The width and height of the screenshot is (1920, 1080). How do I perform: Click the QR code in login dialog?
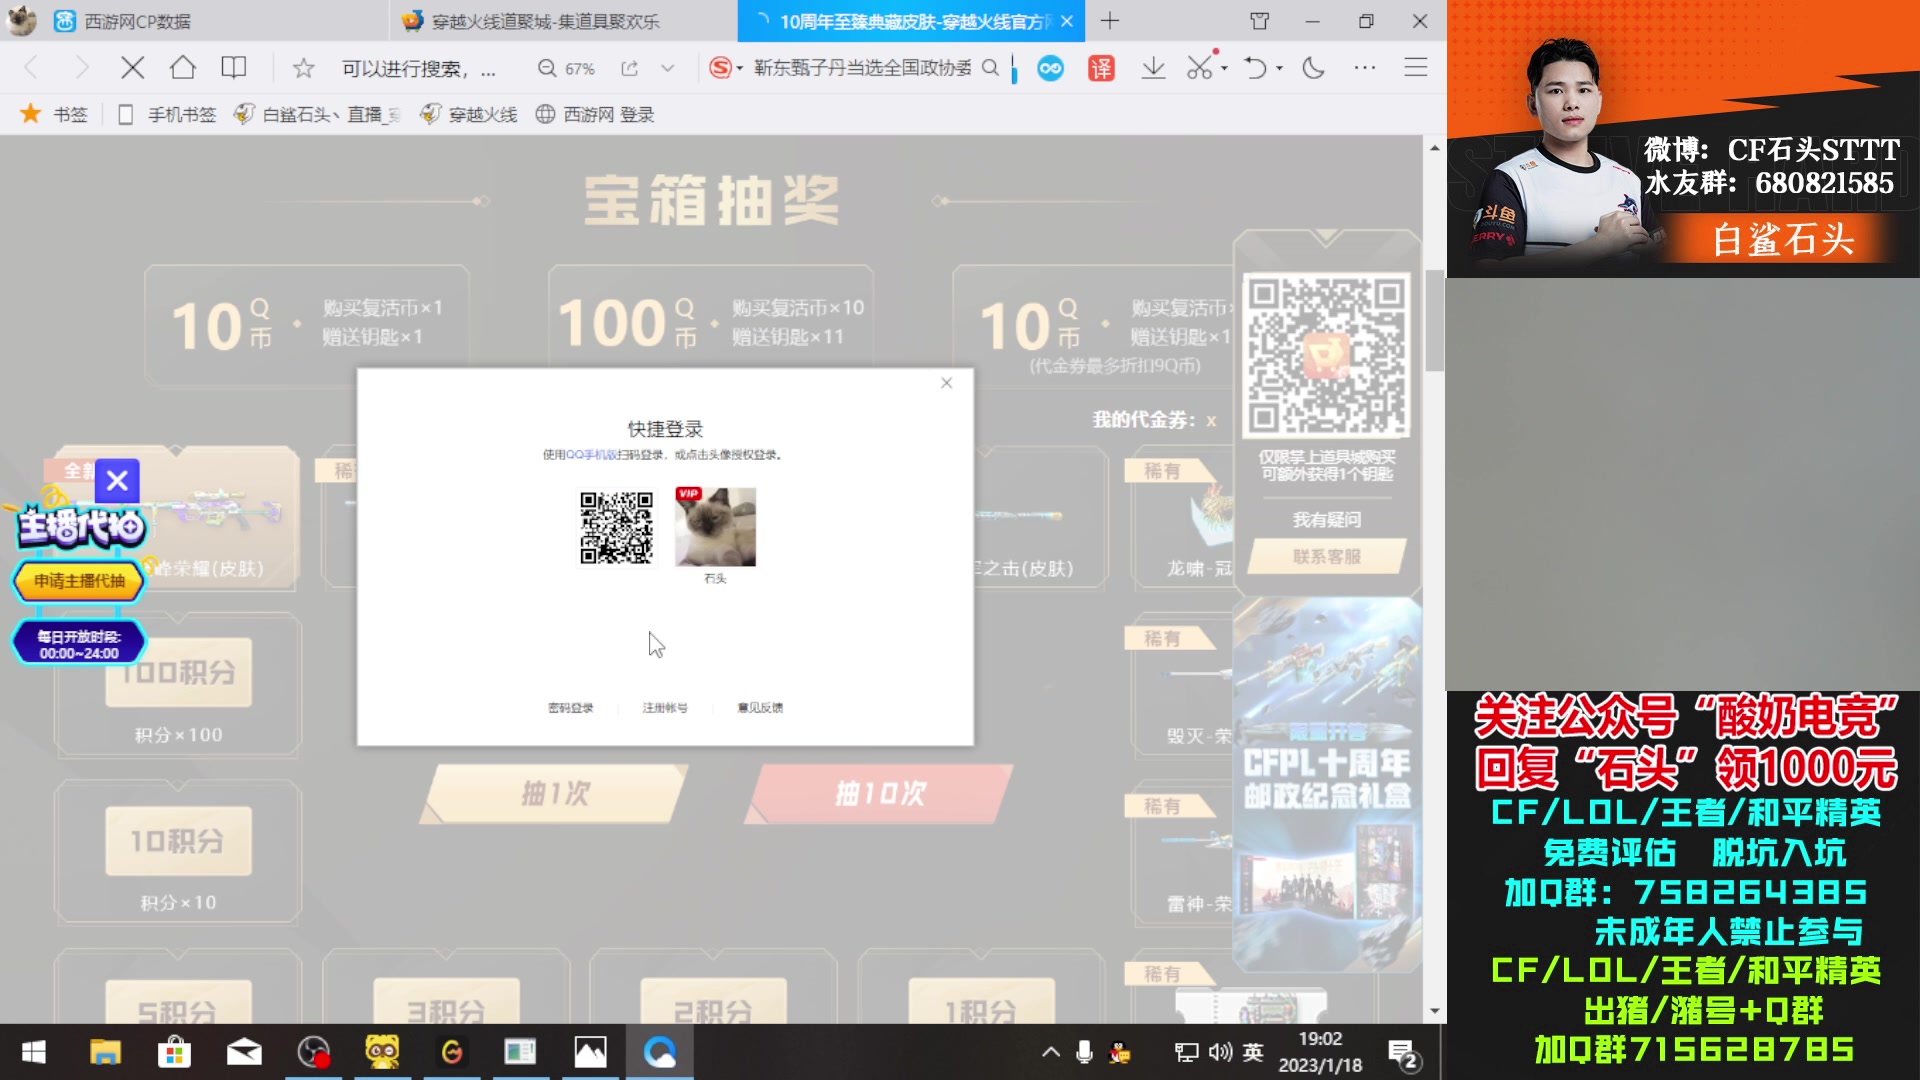(616, 528)
